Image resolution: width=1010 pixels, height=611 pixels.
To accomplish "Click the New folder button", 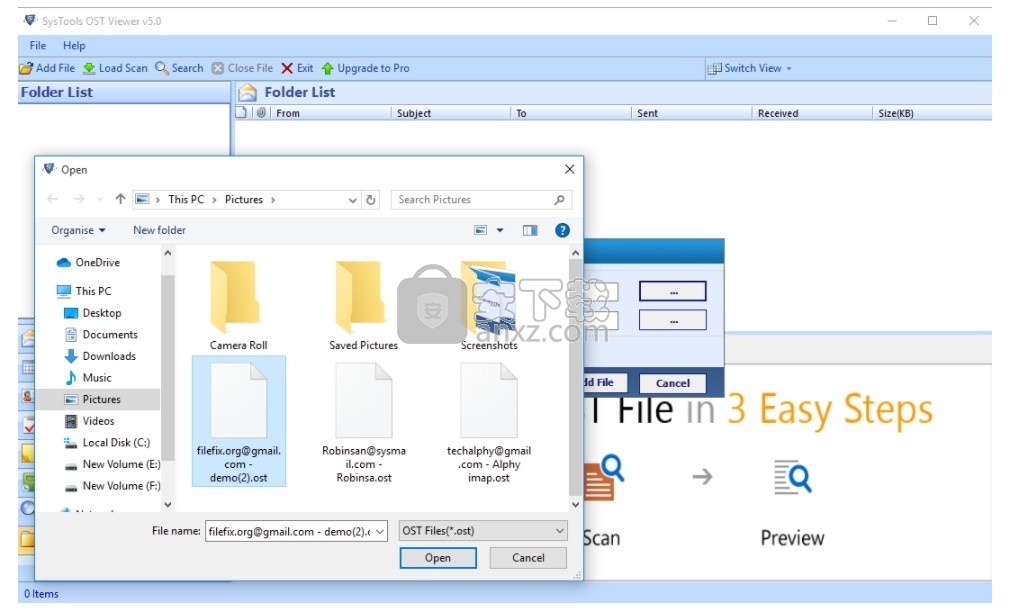I will coord(159,230).
